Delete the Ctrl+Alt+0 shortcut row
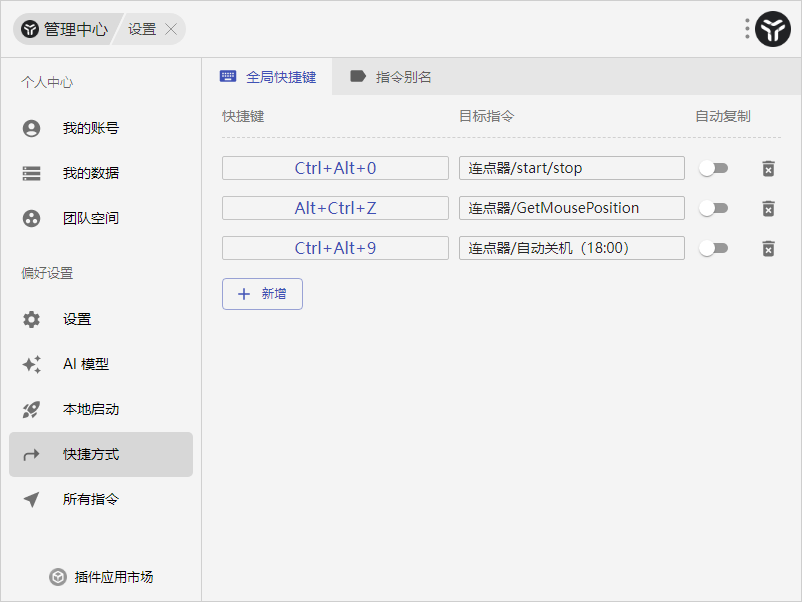802x602 pixels. (768, 168)
